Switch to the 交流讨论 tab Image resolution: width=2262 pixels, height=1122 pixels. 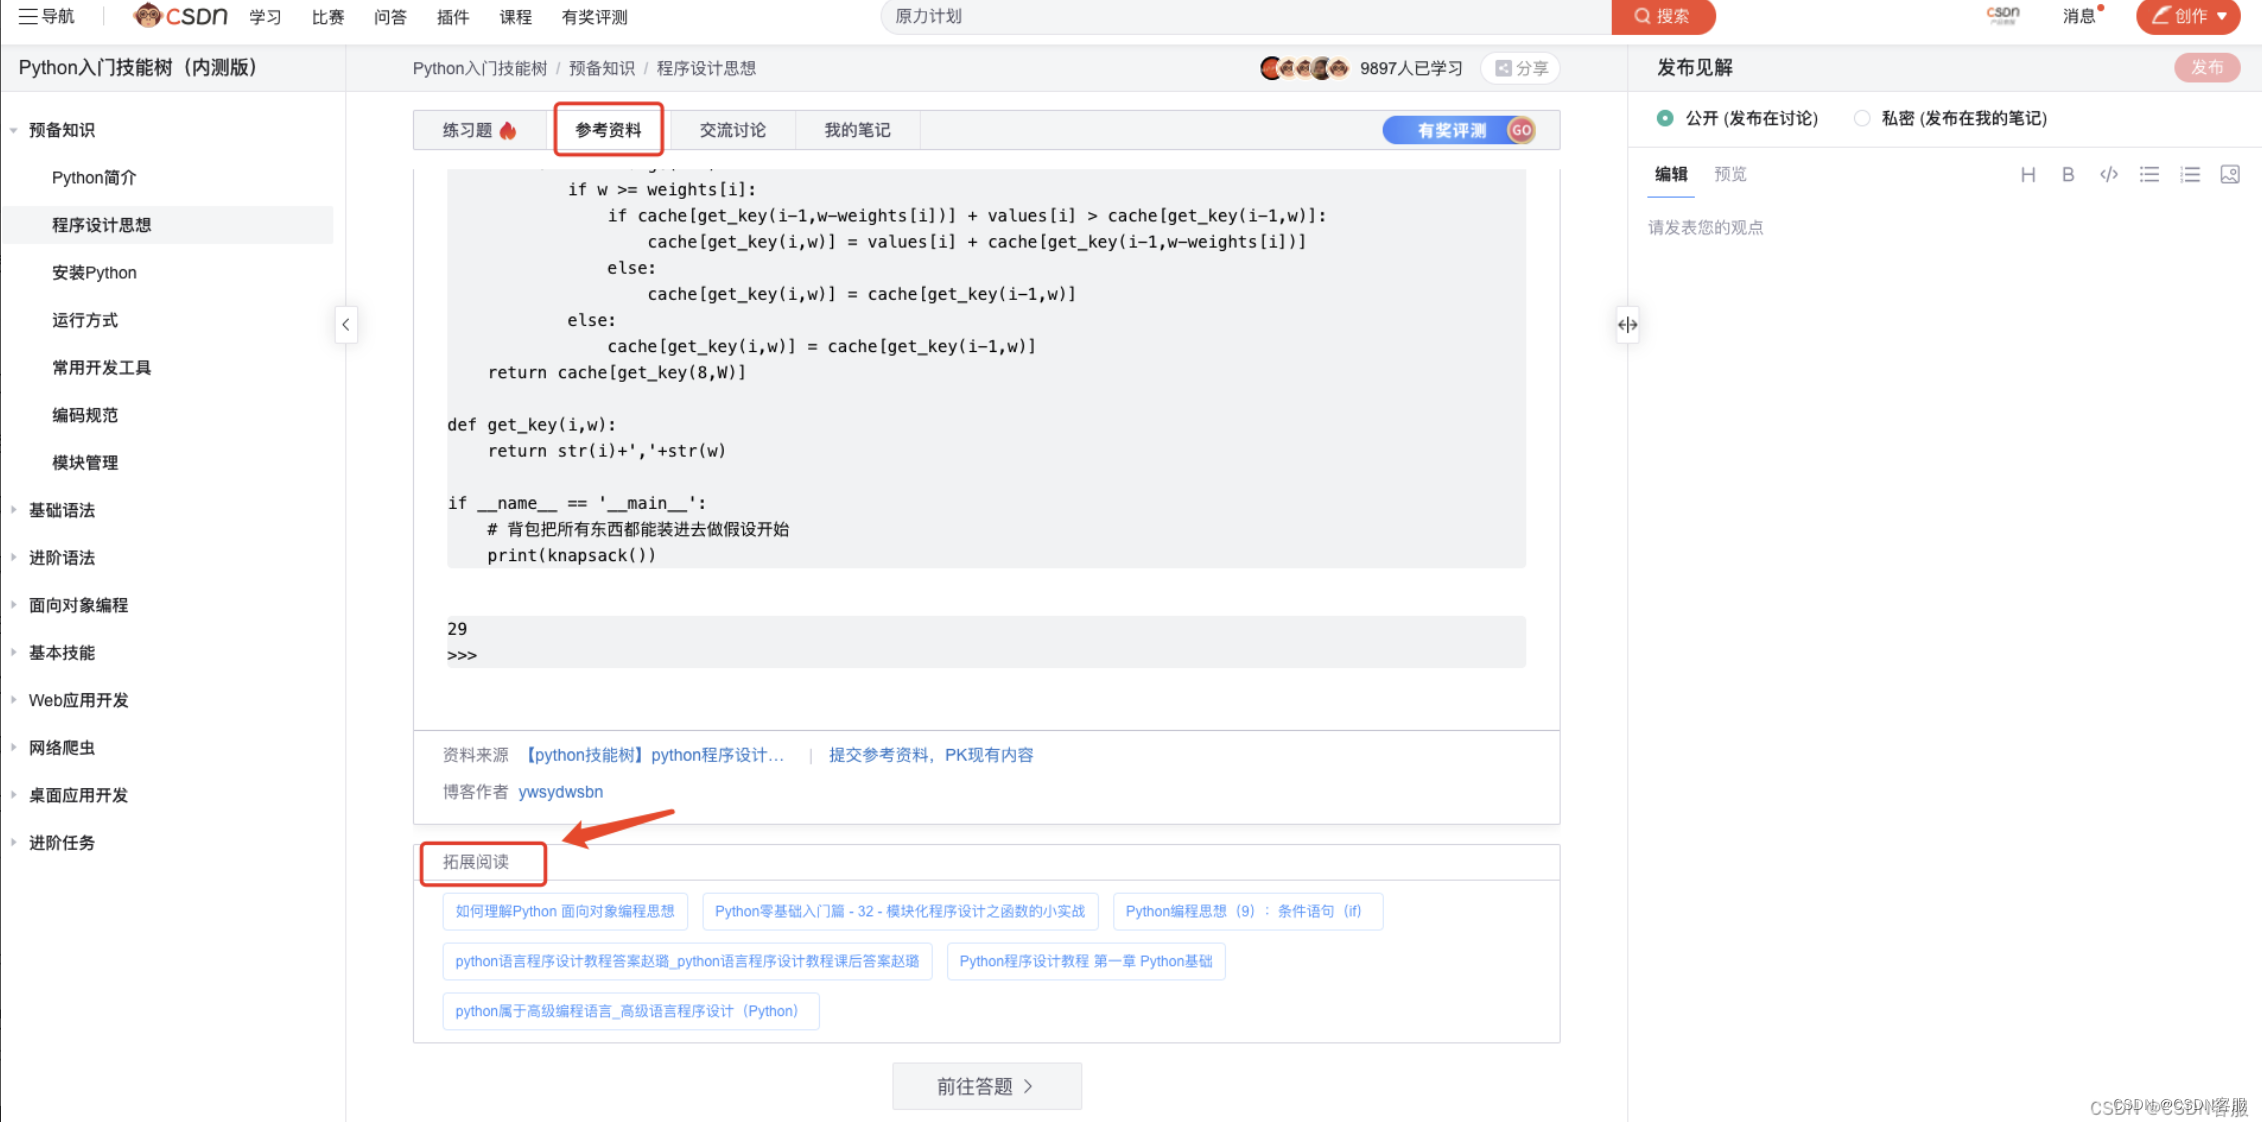point(732,130)
